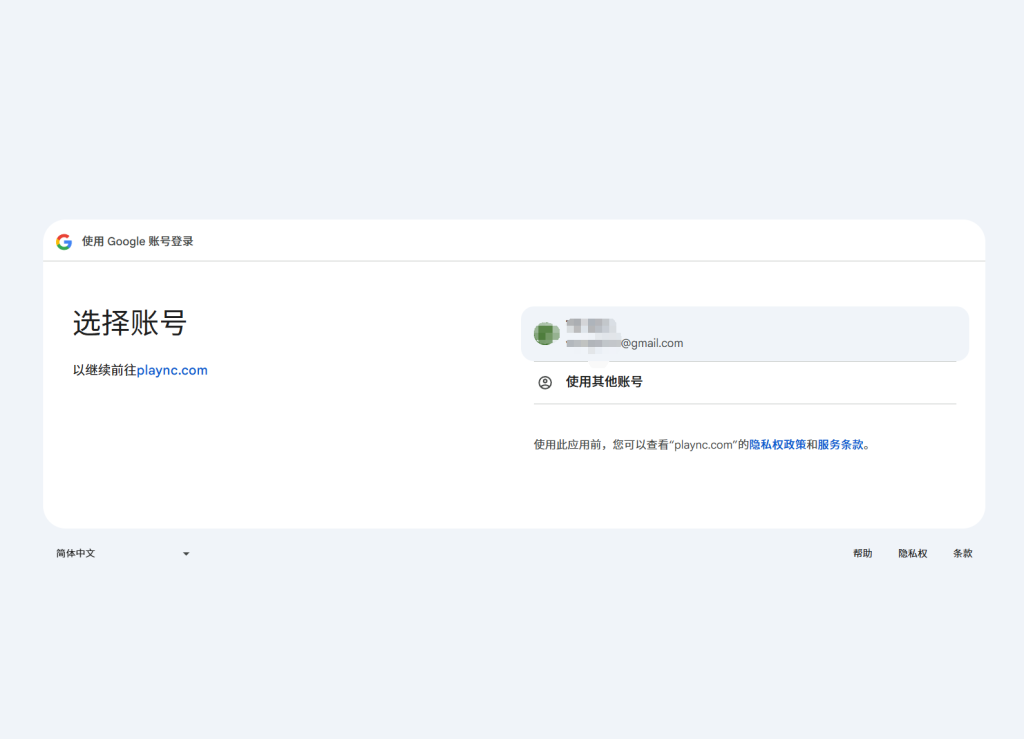Click the 以继续前往 text
1024x739 pixels.
pos(104,370)
